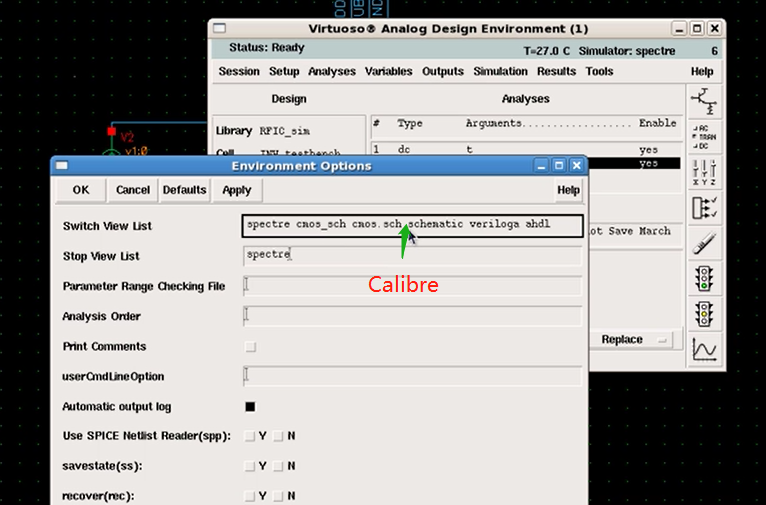The height and width of the screenshot is (505, 766).
Task: Minimize the Environment Options window
Action: 541,166
